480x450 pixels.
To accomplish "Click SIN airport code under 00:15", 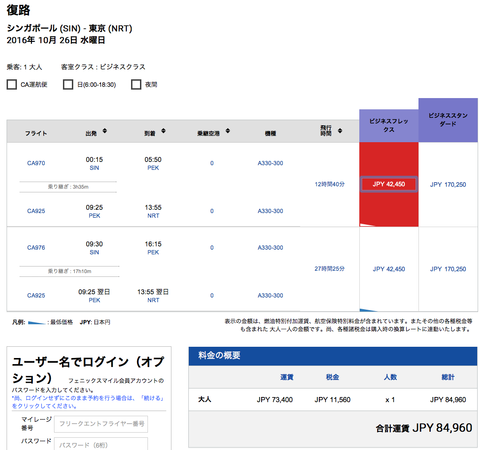I will [94, 168].
